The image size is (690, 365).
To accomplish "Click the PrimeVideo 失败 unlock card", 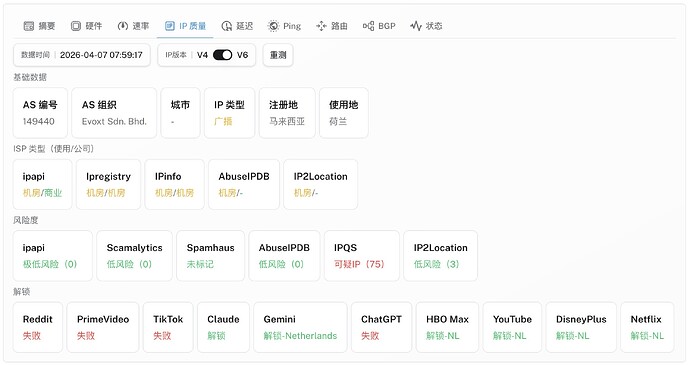I will click(103, 327).
